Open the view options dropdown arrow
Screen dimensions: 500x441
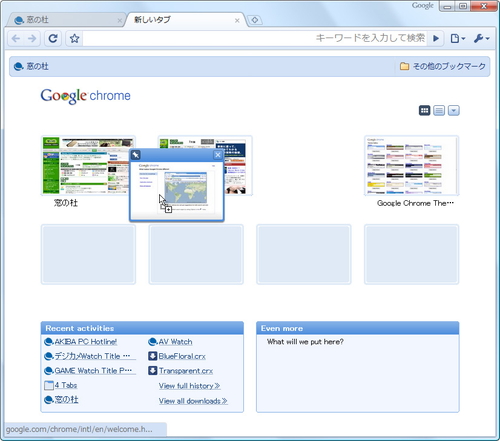(454, 110)
